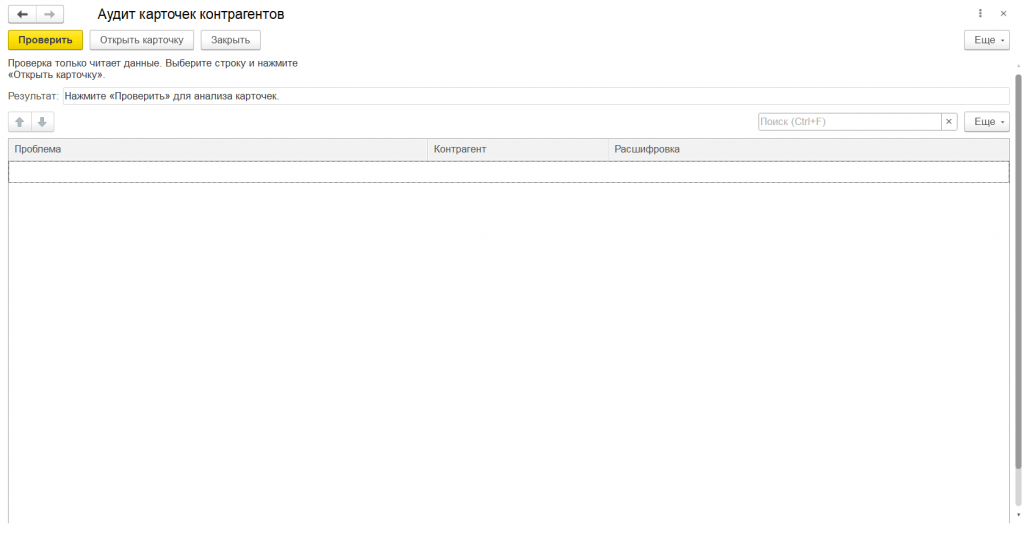Click the Закрыть button
Image resolution: width=1024 pixels, height=533 pixels.
tap(231, 40)
